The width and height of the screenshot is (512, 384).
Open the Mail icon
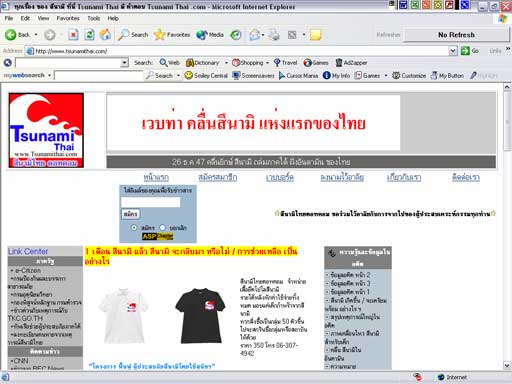[x=254, y=35]
